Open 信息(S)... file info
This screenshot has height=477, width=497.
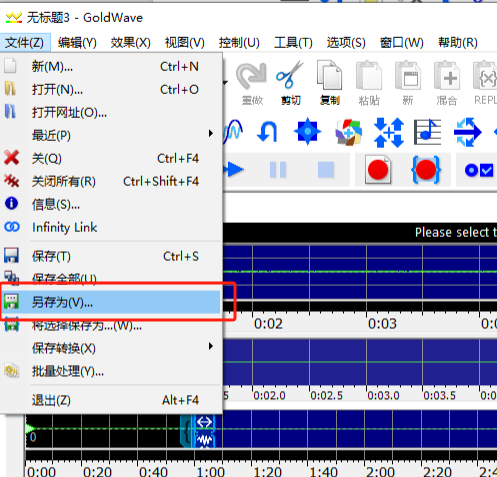(111, 204)
